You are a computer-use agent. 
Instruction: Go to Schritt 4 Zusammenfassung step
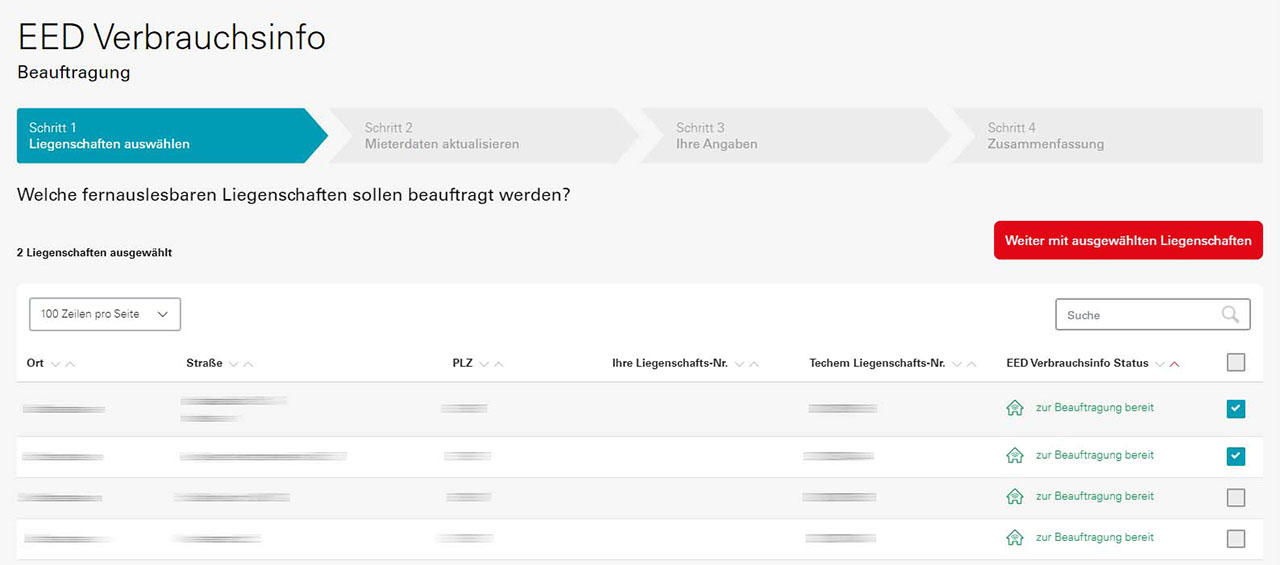tap(1107, 136)
